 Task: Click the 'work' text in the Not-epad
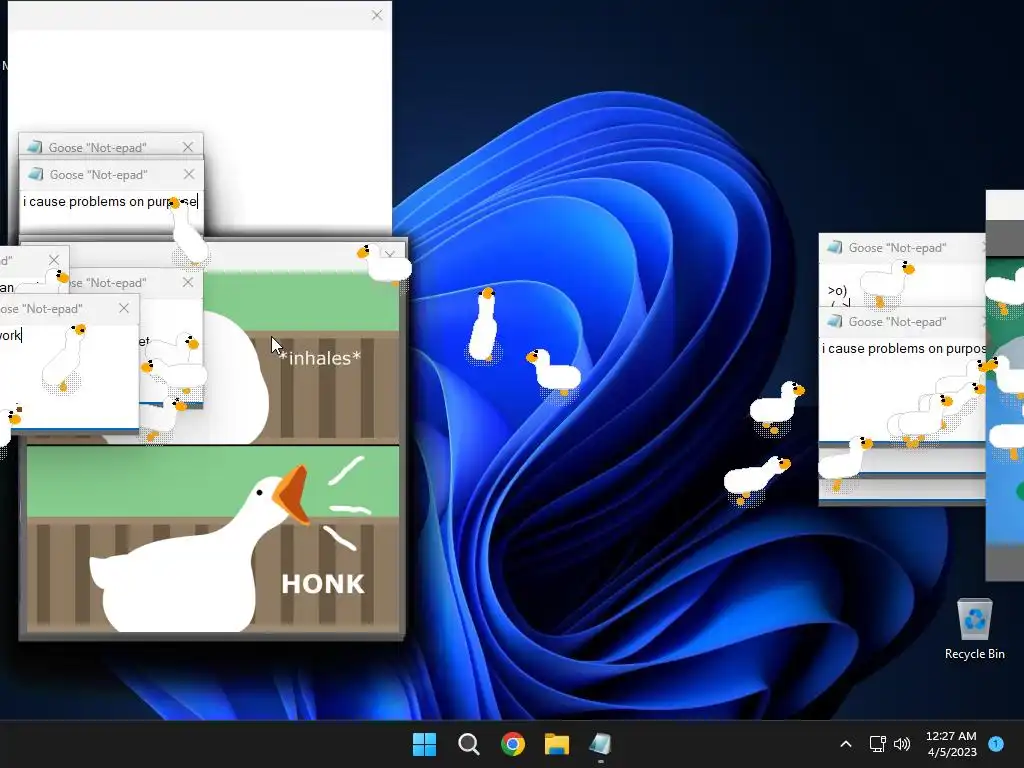11,336
